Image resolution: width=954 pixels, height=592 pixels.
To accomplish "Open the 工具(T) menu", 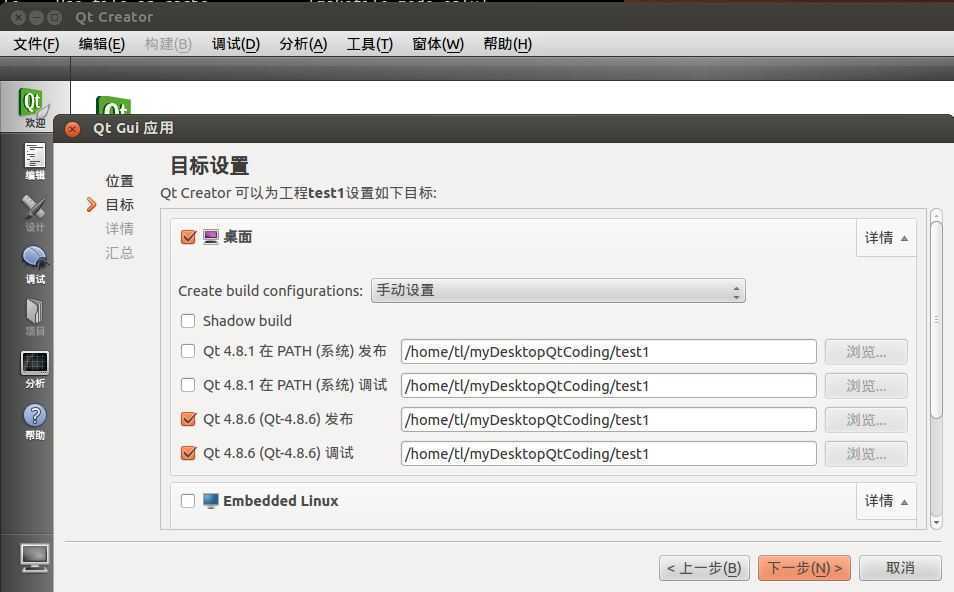I will [x=369, y=44].
